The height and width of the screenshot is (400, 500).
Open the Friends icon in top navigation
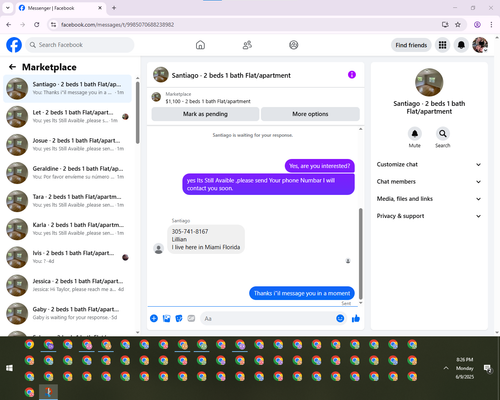[247, 45]
